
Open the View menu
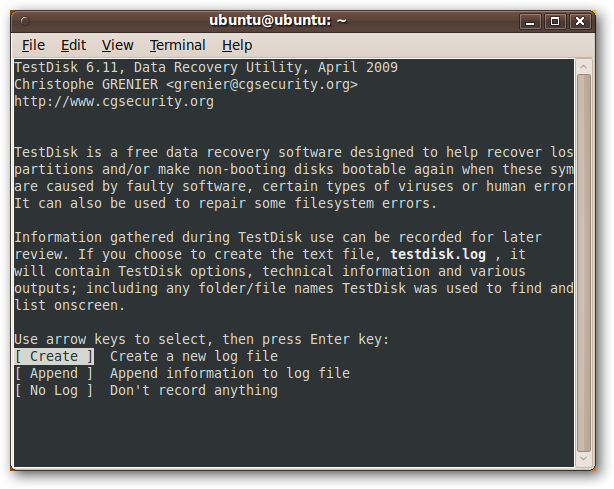pos(117,45)
